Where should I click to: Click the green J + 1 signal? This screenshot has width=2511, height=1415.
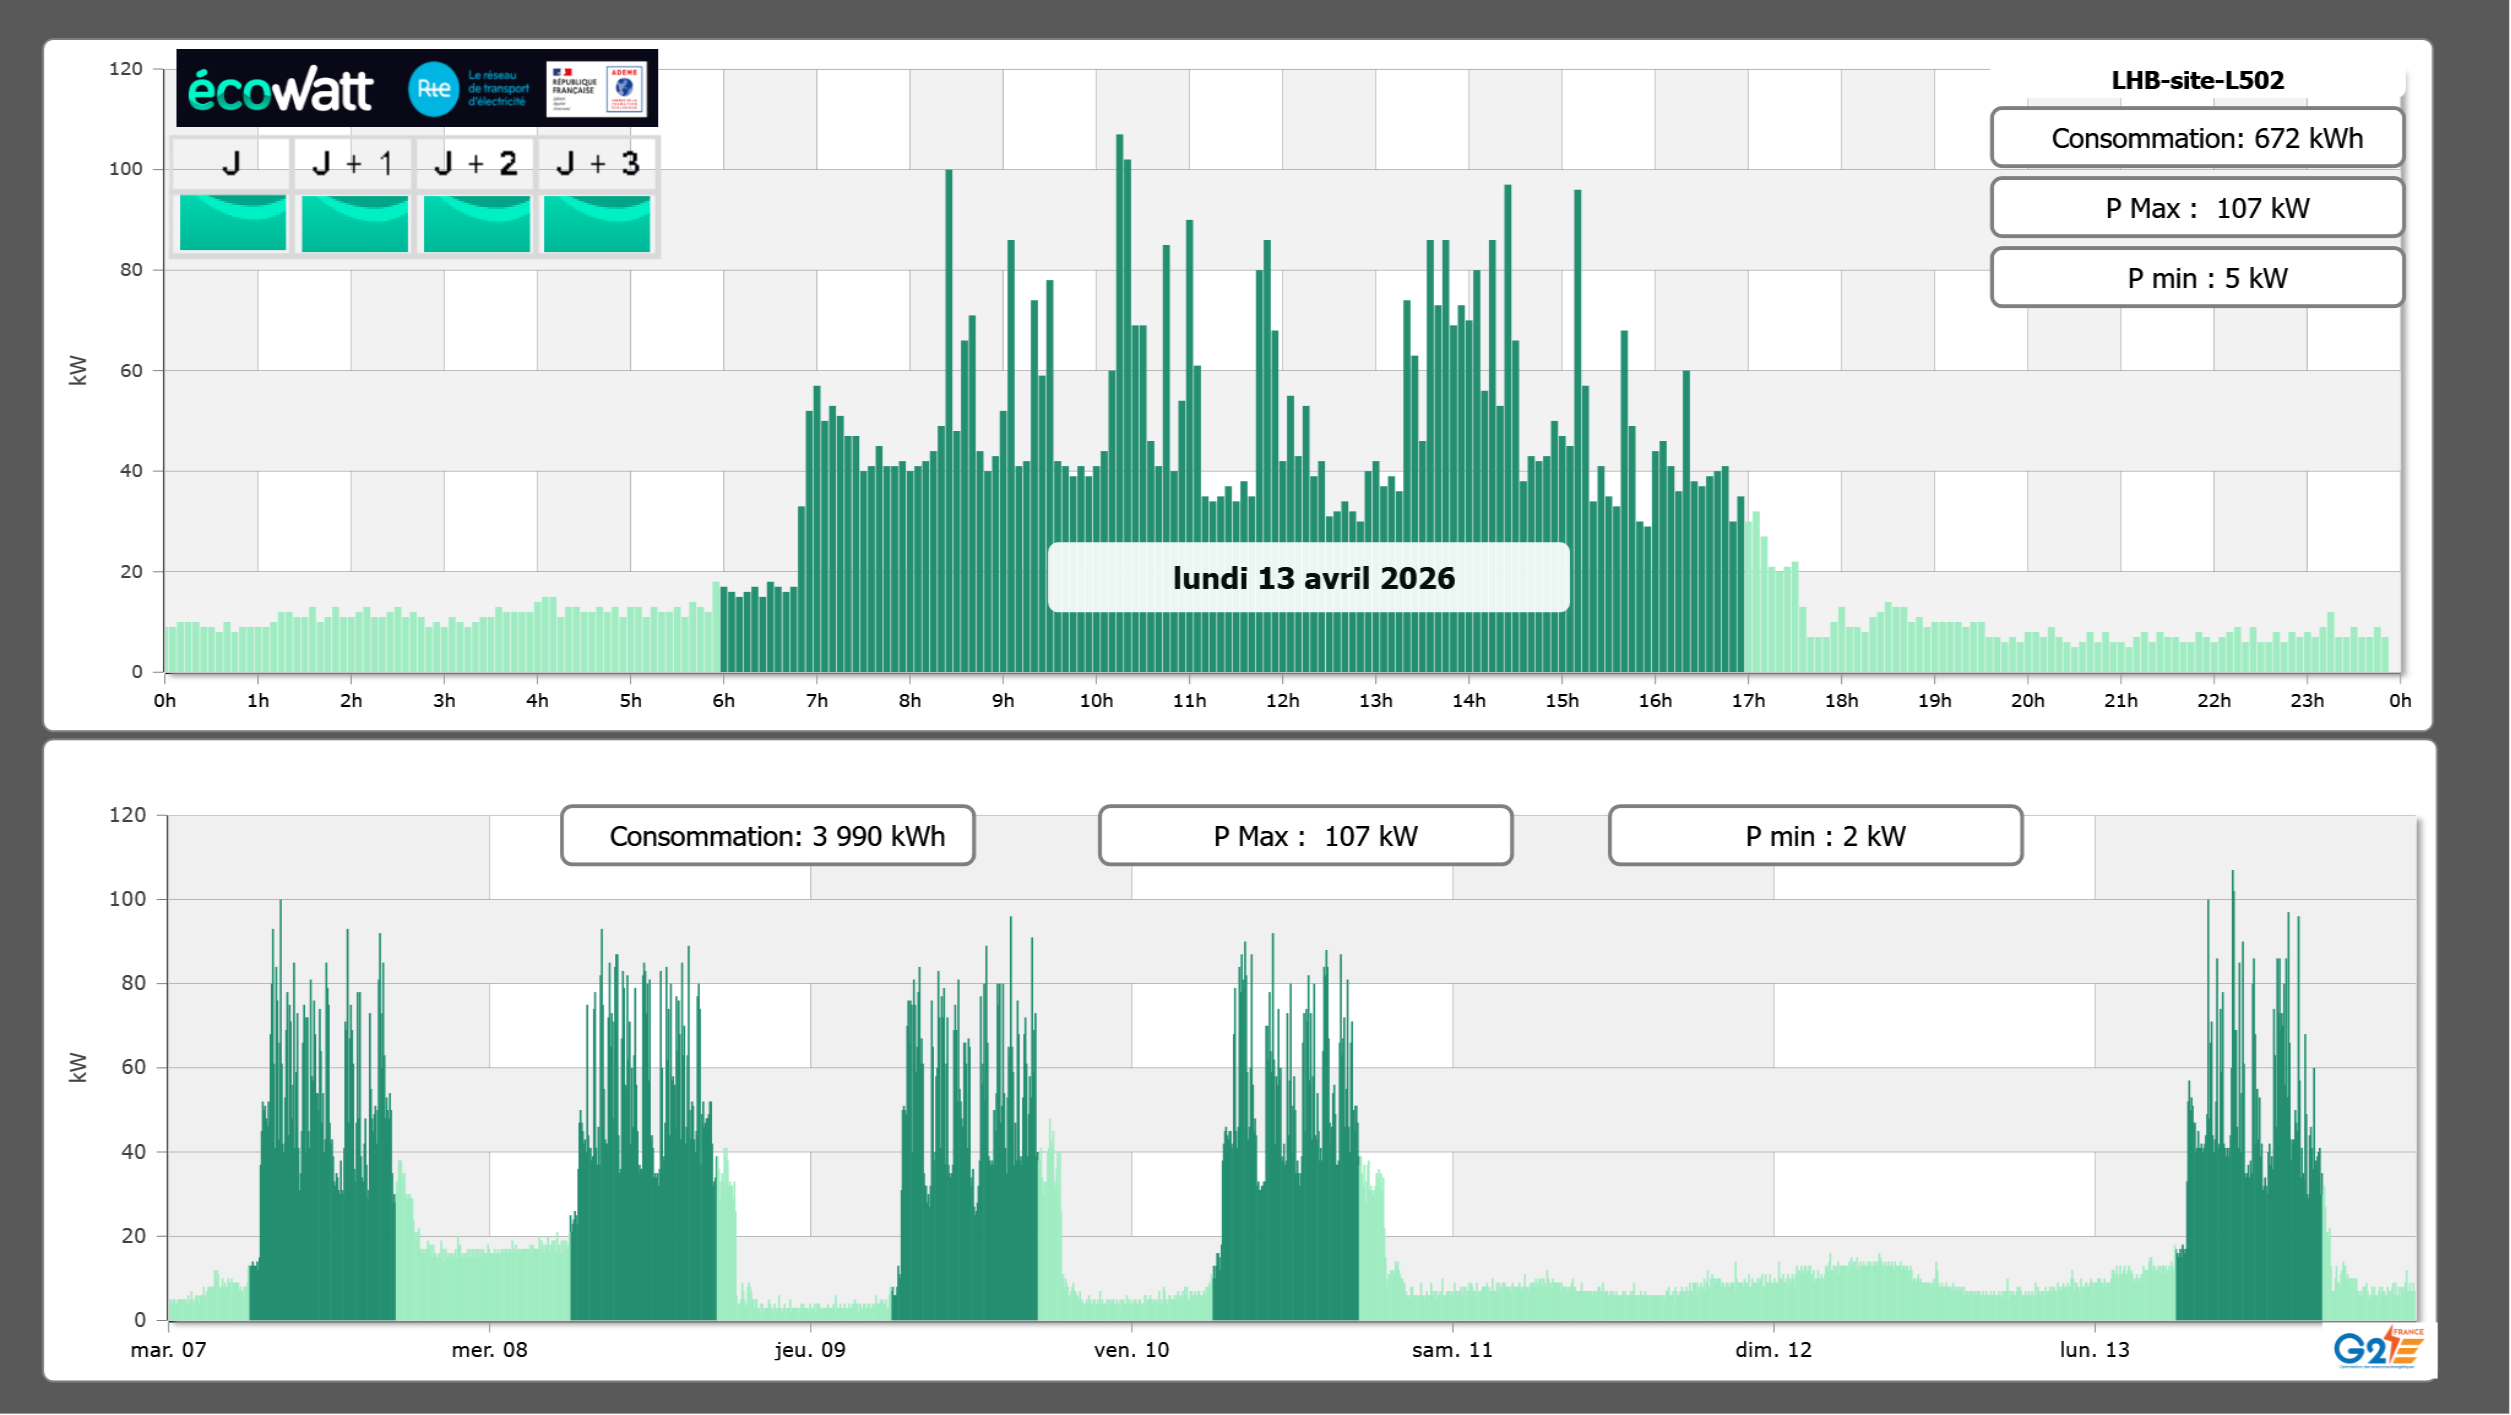tap(354, 223)
